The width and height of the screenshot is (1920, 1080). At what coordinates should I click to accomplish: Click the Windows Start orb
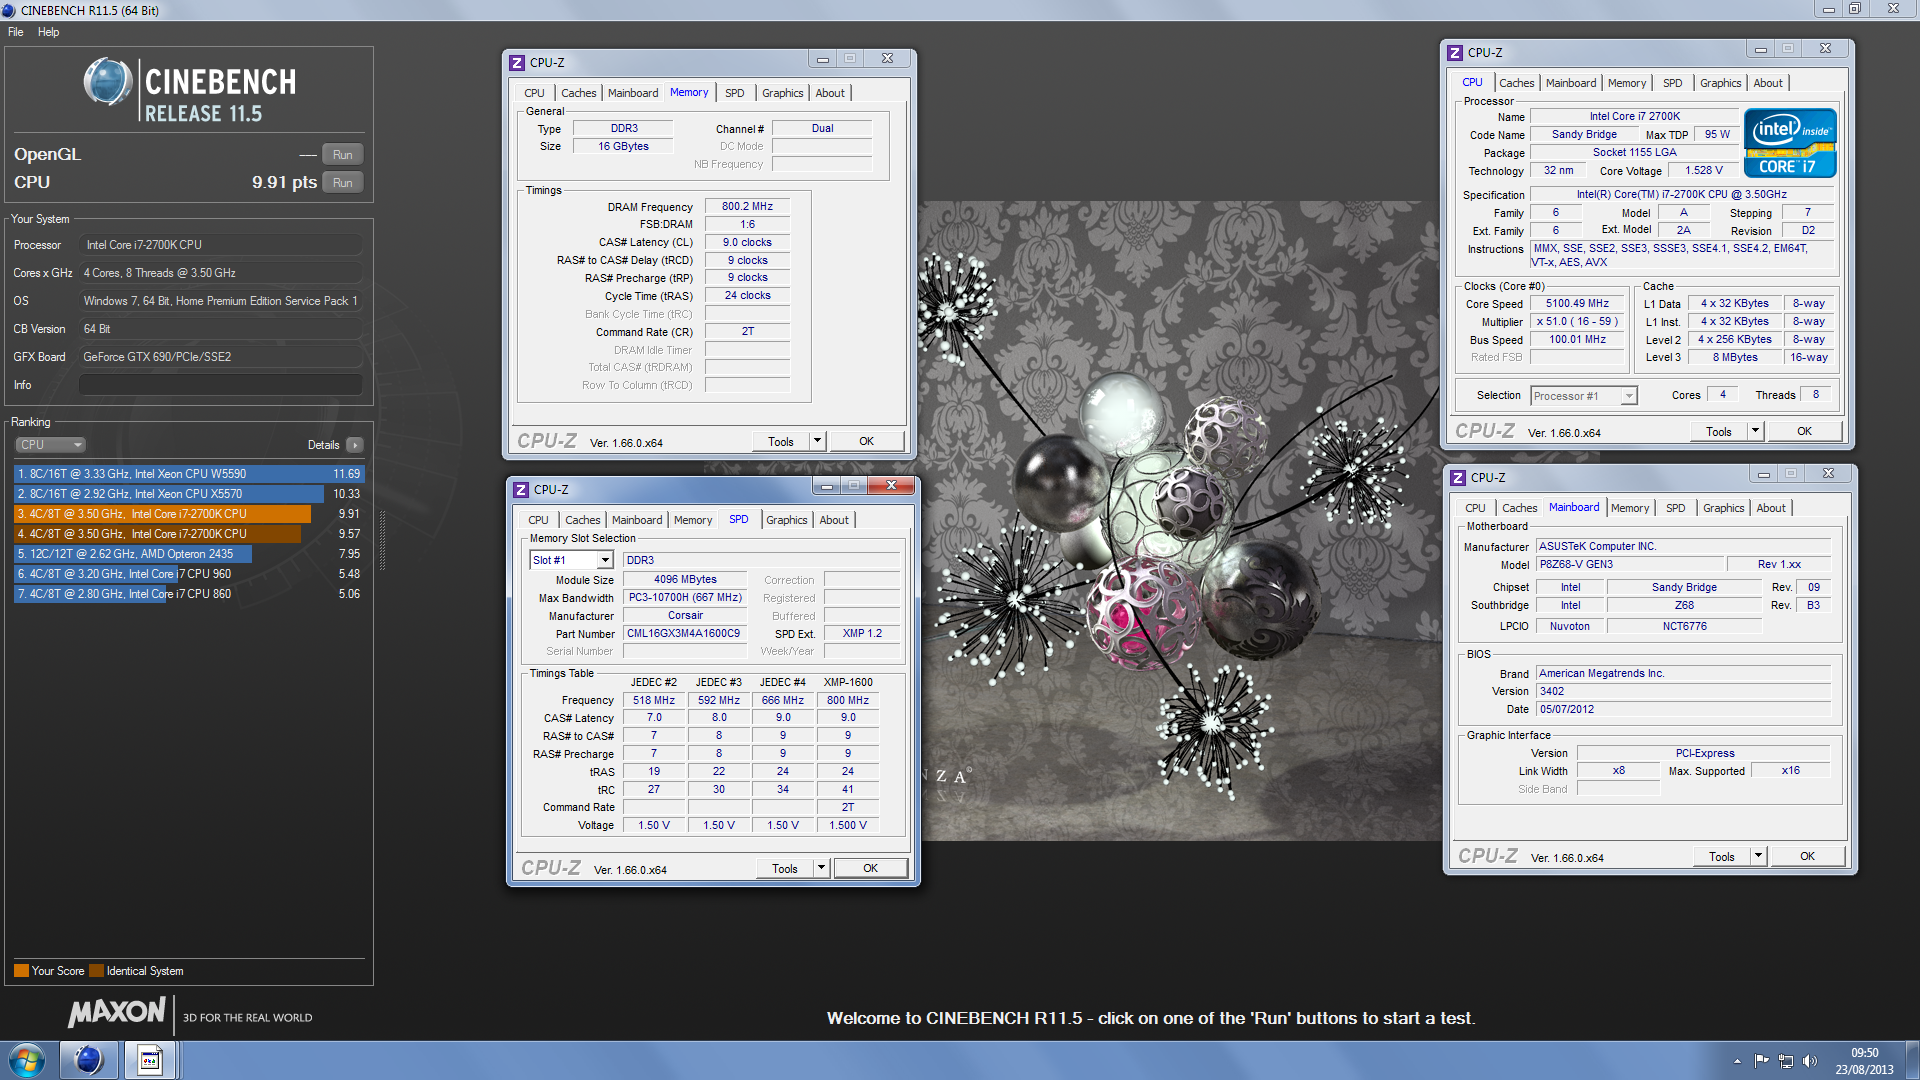click(27, 1060)
